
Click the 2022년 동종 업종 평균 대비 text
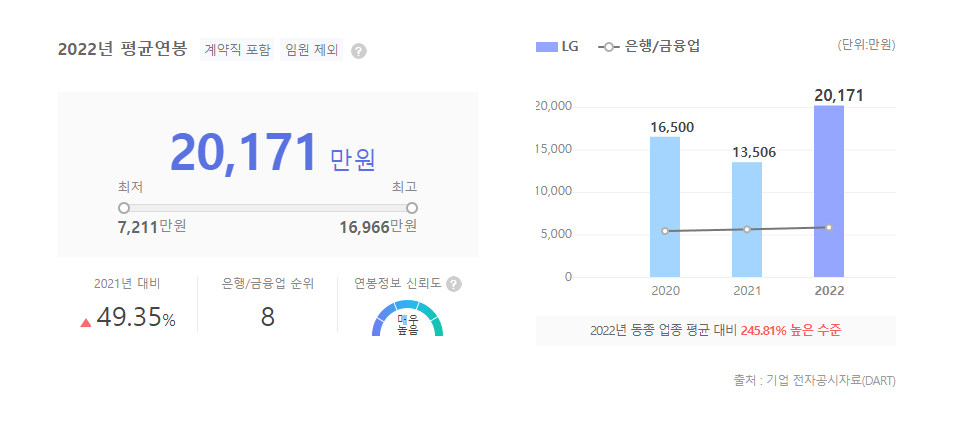pos(664,331)
